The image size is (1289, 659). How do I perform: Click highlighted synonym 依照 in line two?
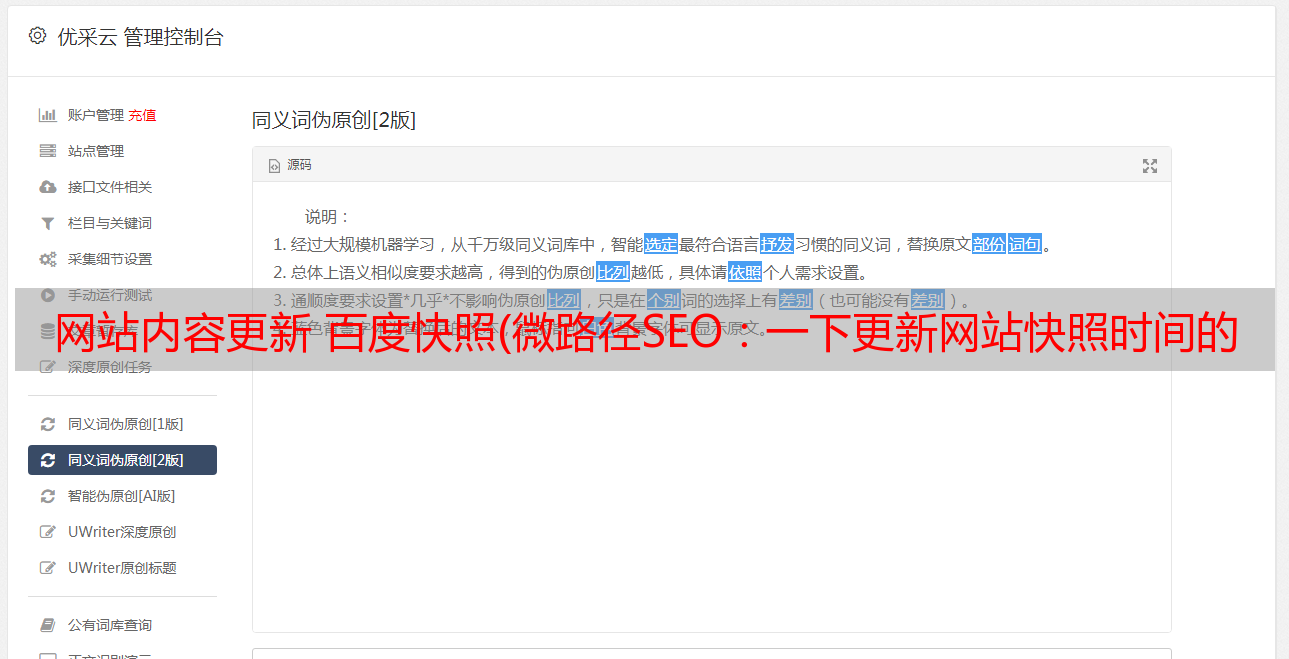(745, 272)
